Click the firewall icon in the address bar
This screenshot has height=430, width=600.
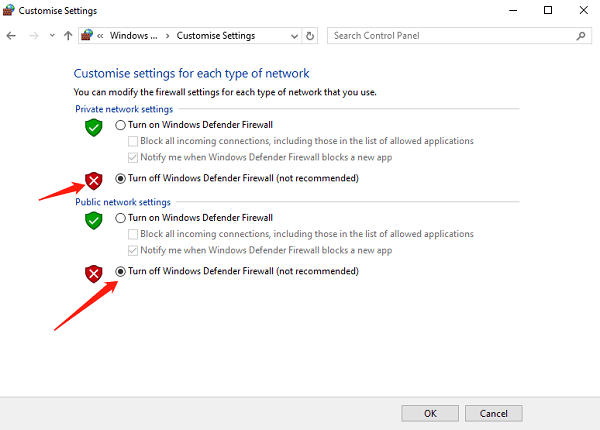tap(87, 35)
